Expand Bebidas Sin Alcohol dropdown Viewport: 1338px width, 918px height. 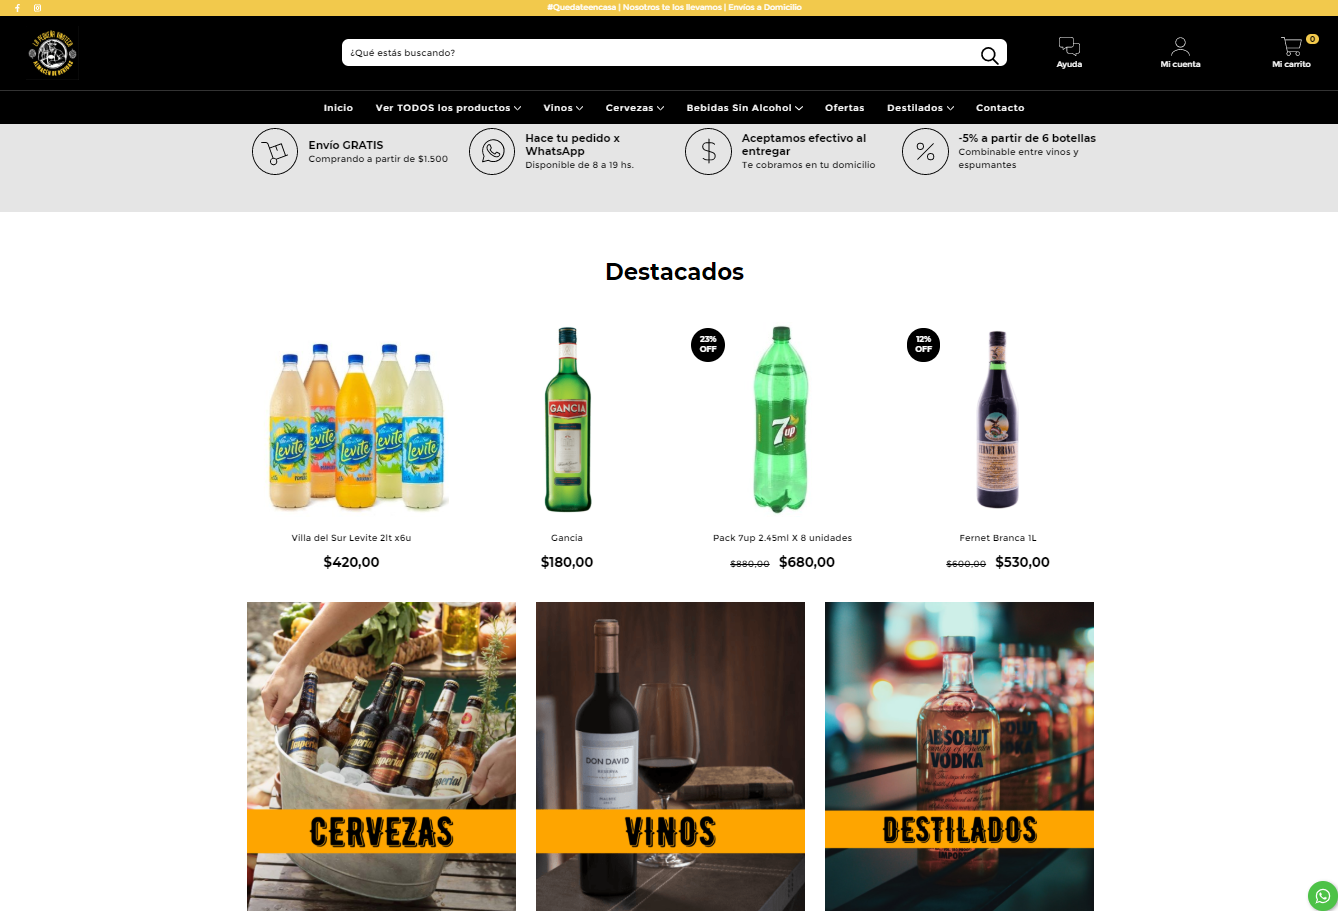[744, 108]
